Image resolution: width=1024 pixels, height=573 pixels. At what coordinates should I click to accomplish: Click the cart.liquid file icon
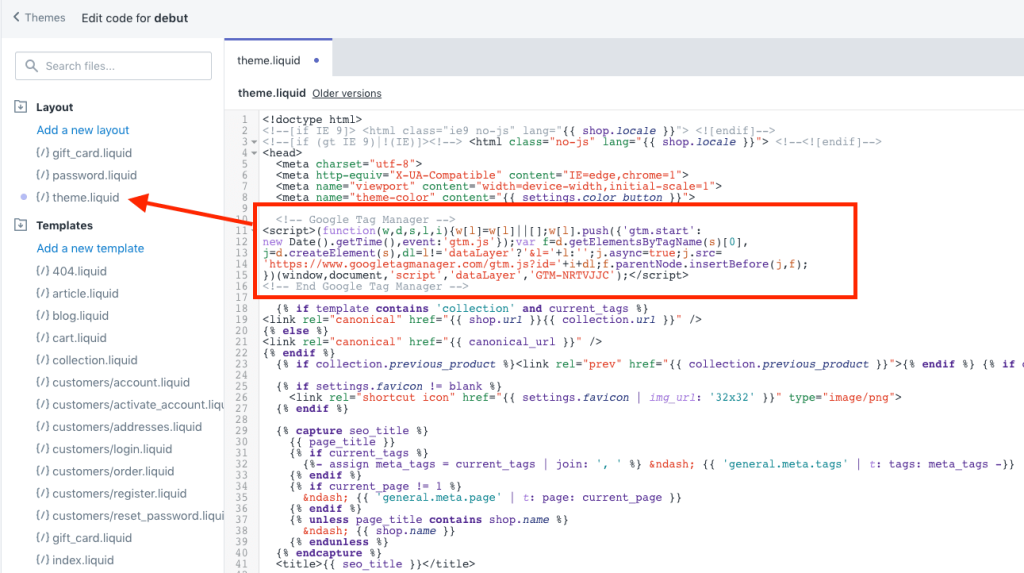click(x=43, y=338)
